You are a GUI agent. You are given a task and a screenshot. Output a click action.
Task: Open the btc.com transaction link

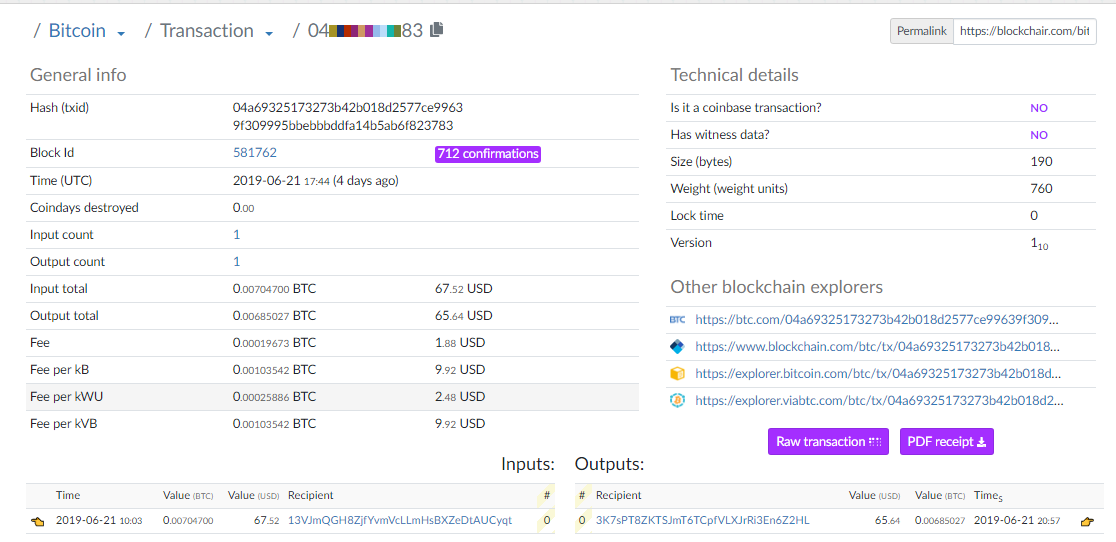pos(877,320)
